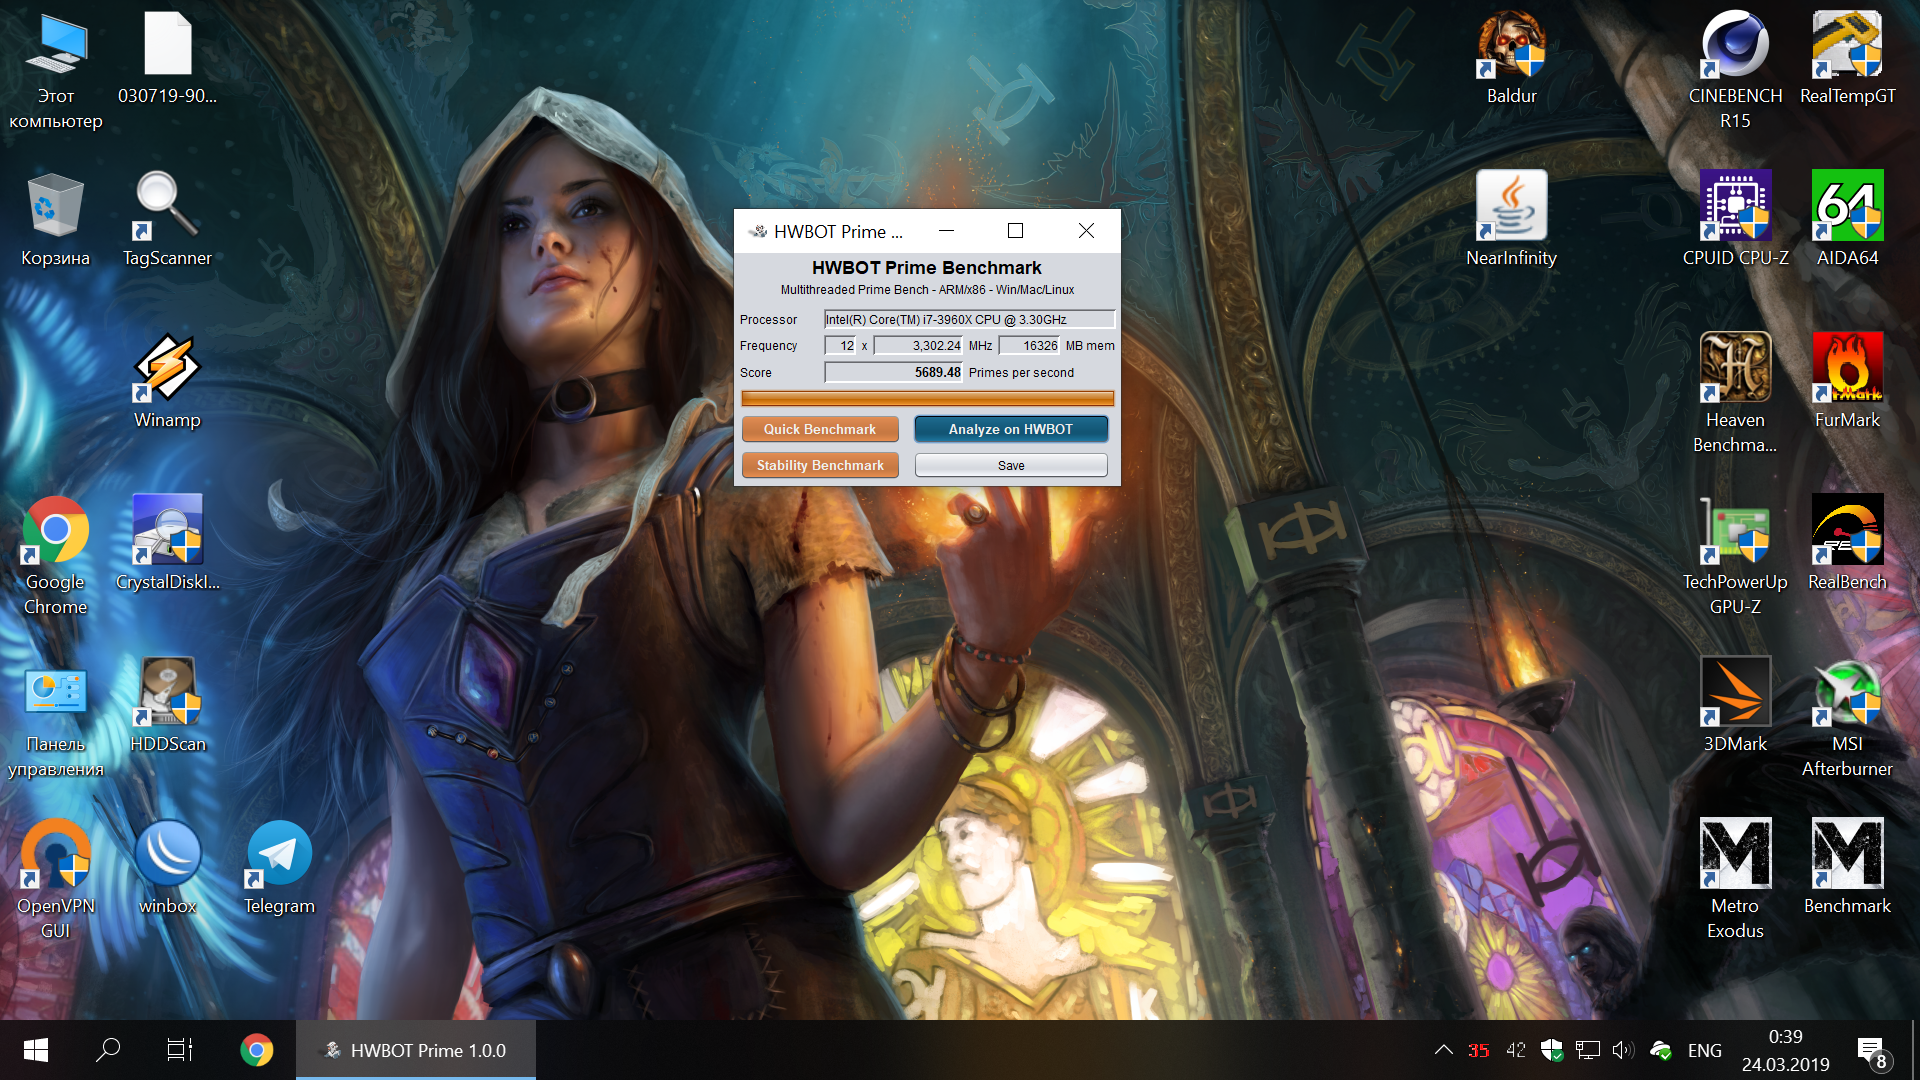Open taskbar search magnifier
1920x1080 pixels.
(108, 1050)
